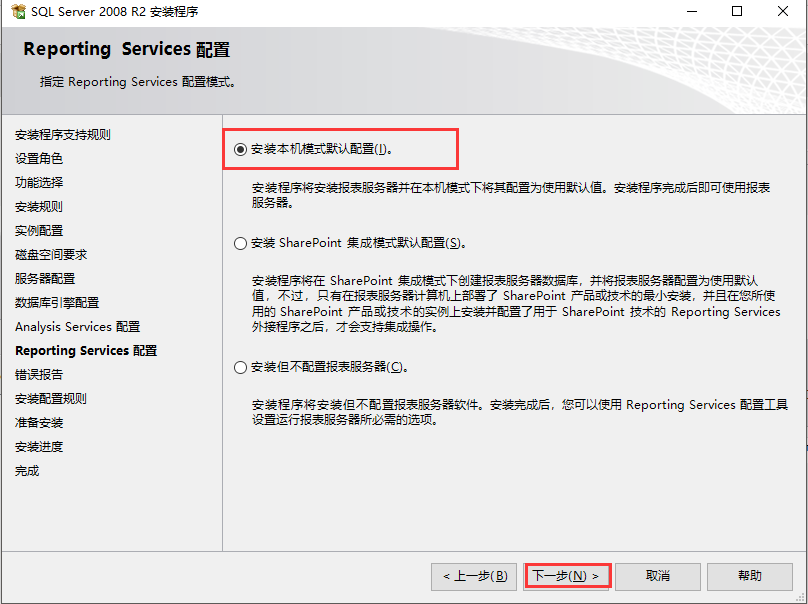Click the 上一步 button
Image resolution: width=808 pixels, height=604 pixels.
point(475,576)
